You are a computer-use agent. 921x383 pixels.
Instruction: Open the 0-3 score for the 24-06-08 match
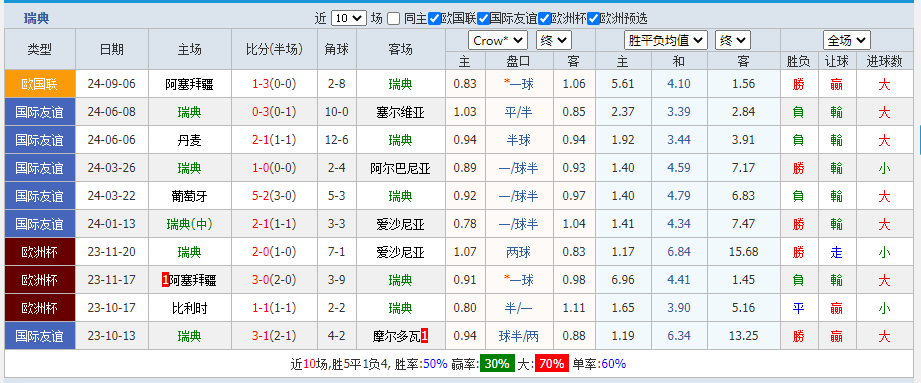[261, 112]
